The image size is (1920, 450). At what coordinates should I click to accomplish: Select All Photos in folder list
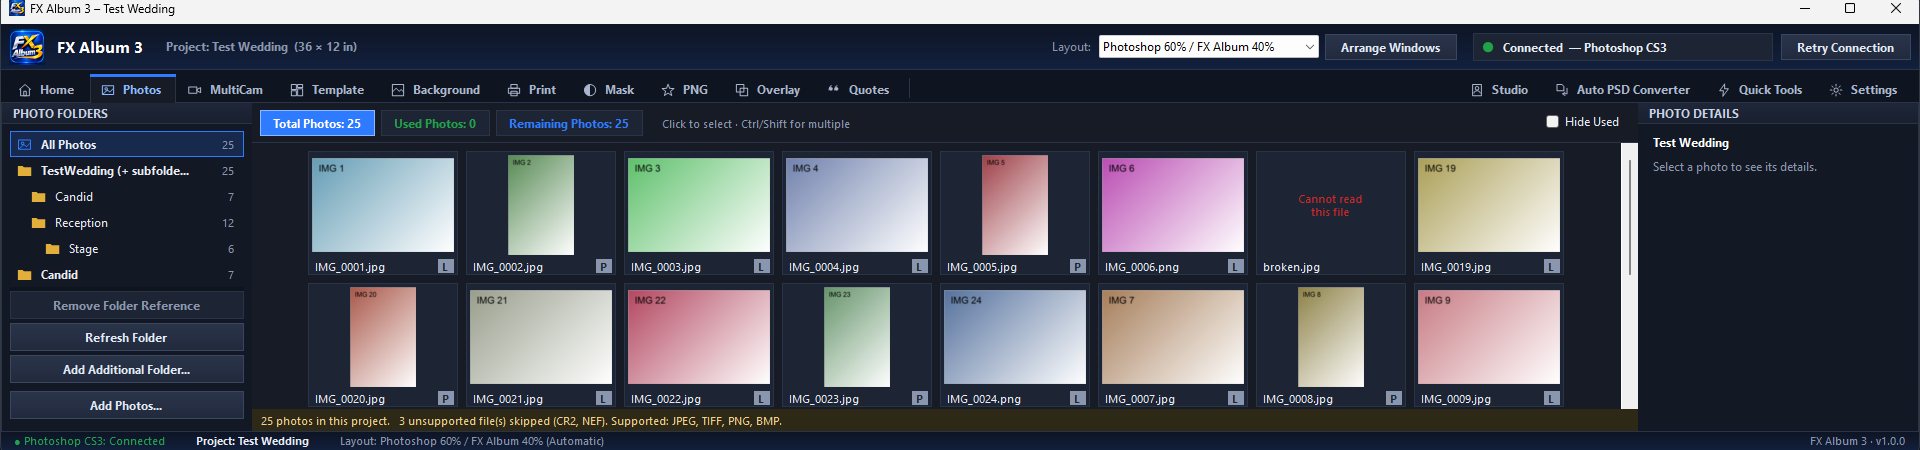pyautogui.click(x=127, y=145)
